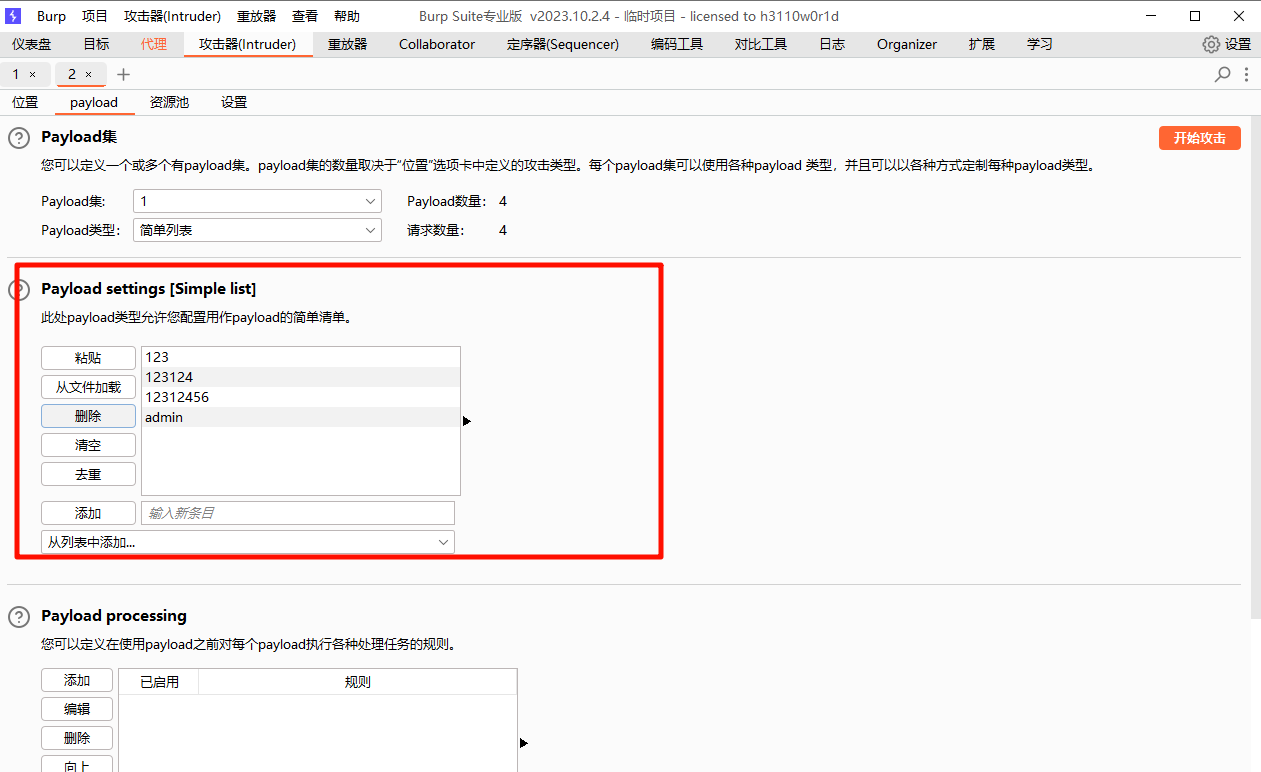Screen dimensions: 1261x772
Task: Open the 重放器 menu
Action: click(256, 16)
